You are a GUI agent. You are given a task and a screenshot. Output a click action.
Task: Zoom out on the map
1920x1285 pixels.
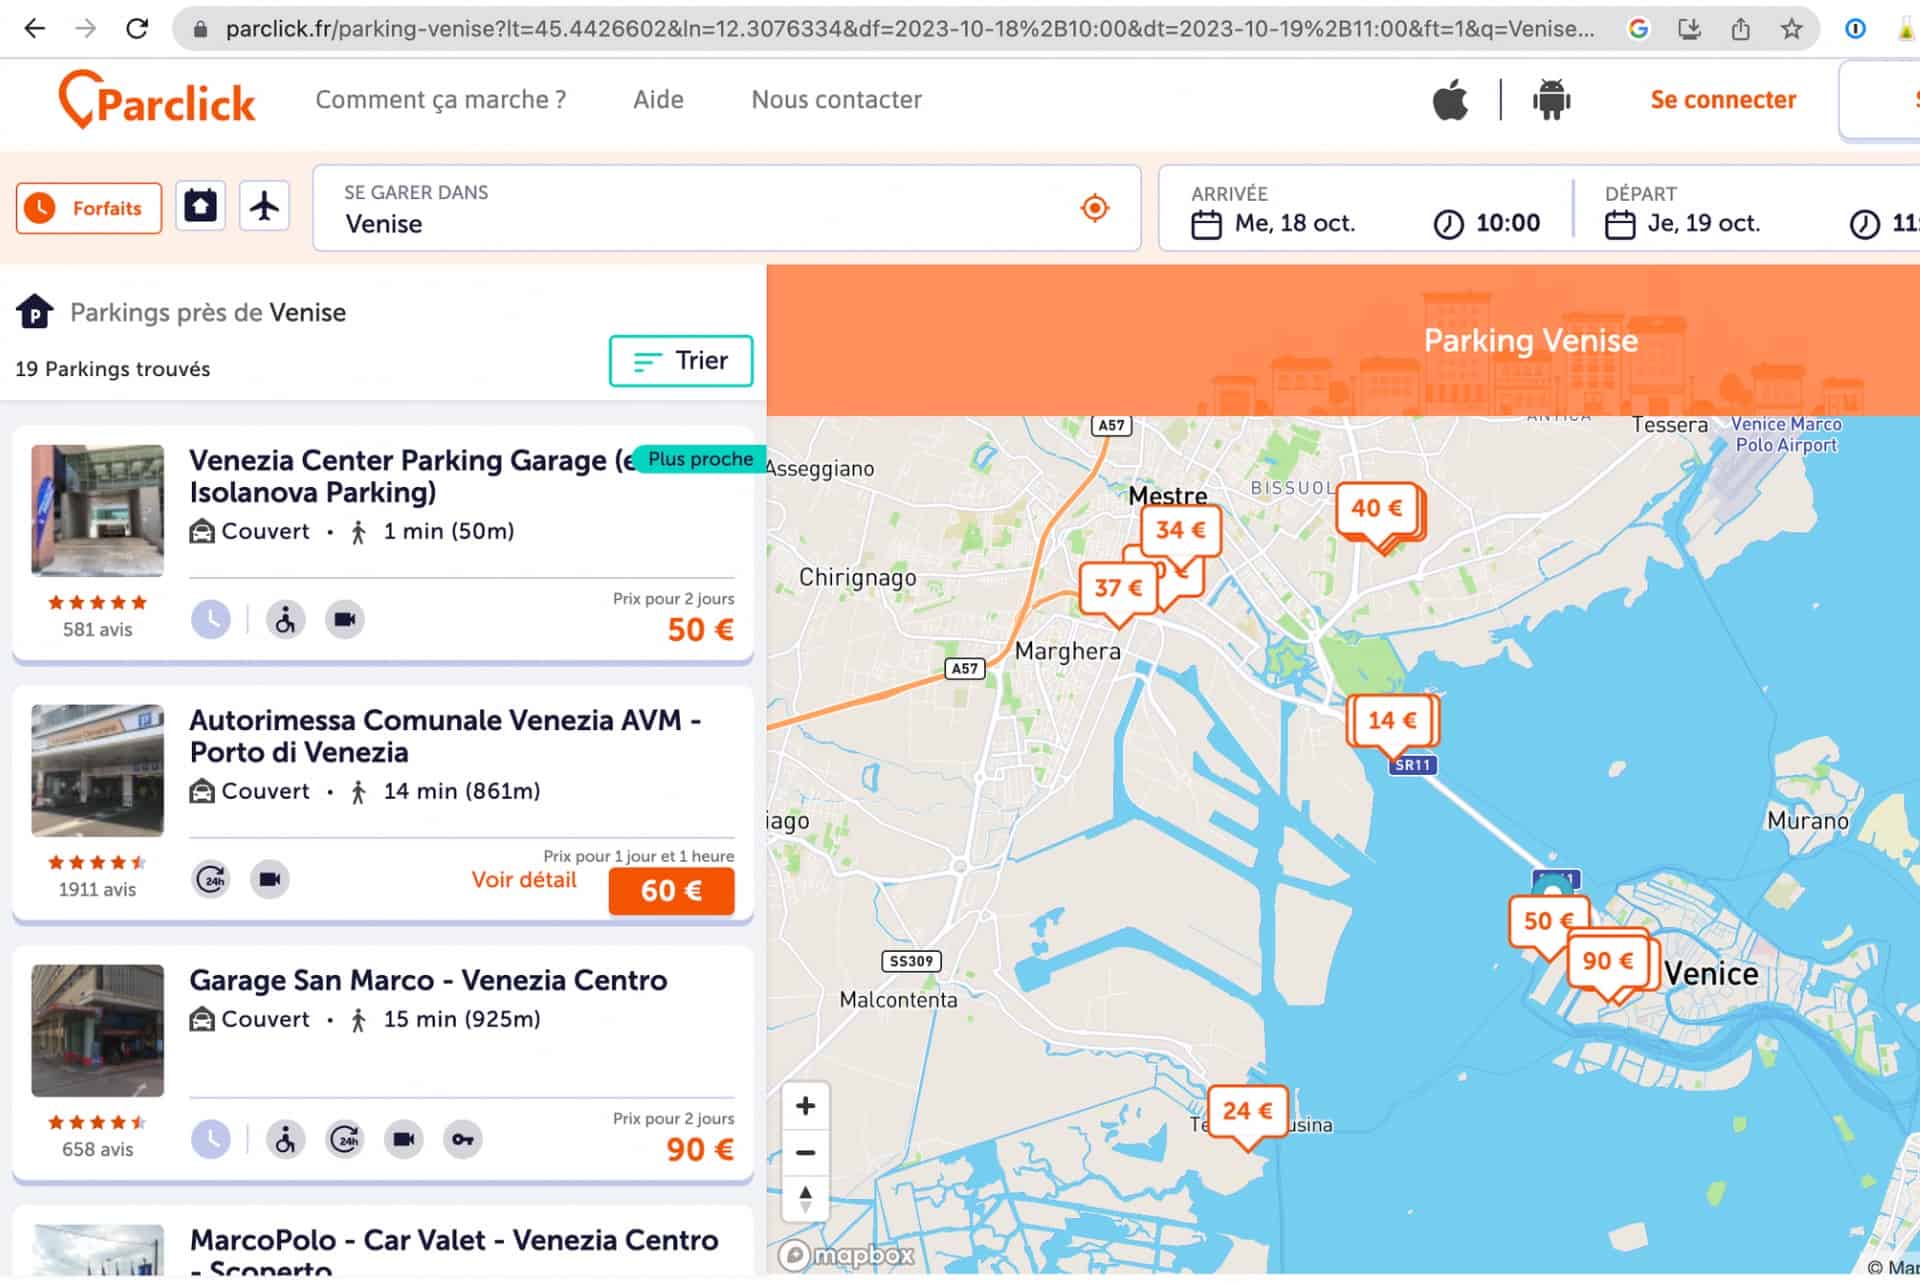point(805,1153)
